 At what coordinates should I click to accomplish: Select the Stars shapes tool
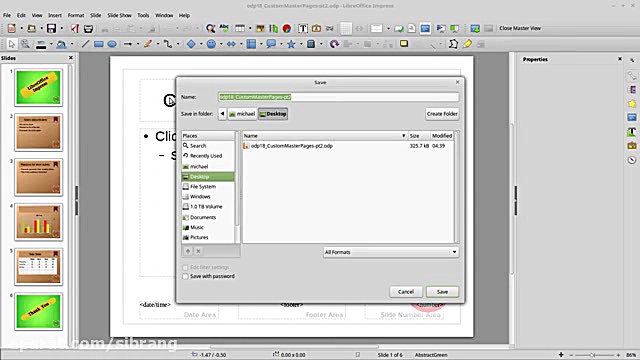pyautogui.click(x=291, y=44)
